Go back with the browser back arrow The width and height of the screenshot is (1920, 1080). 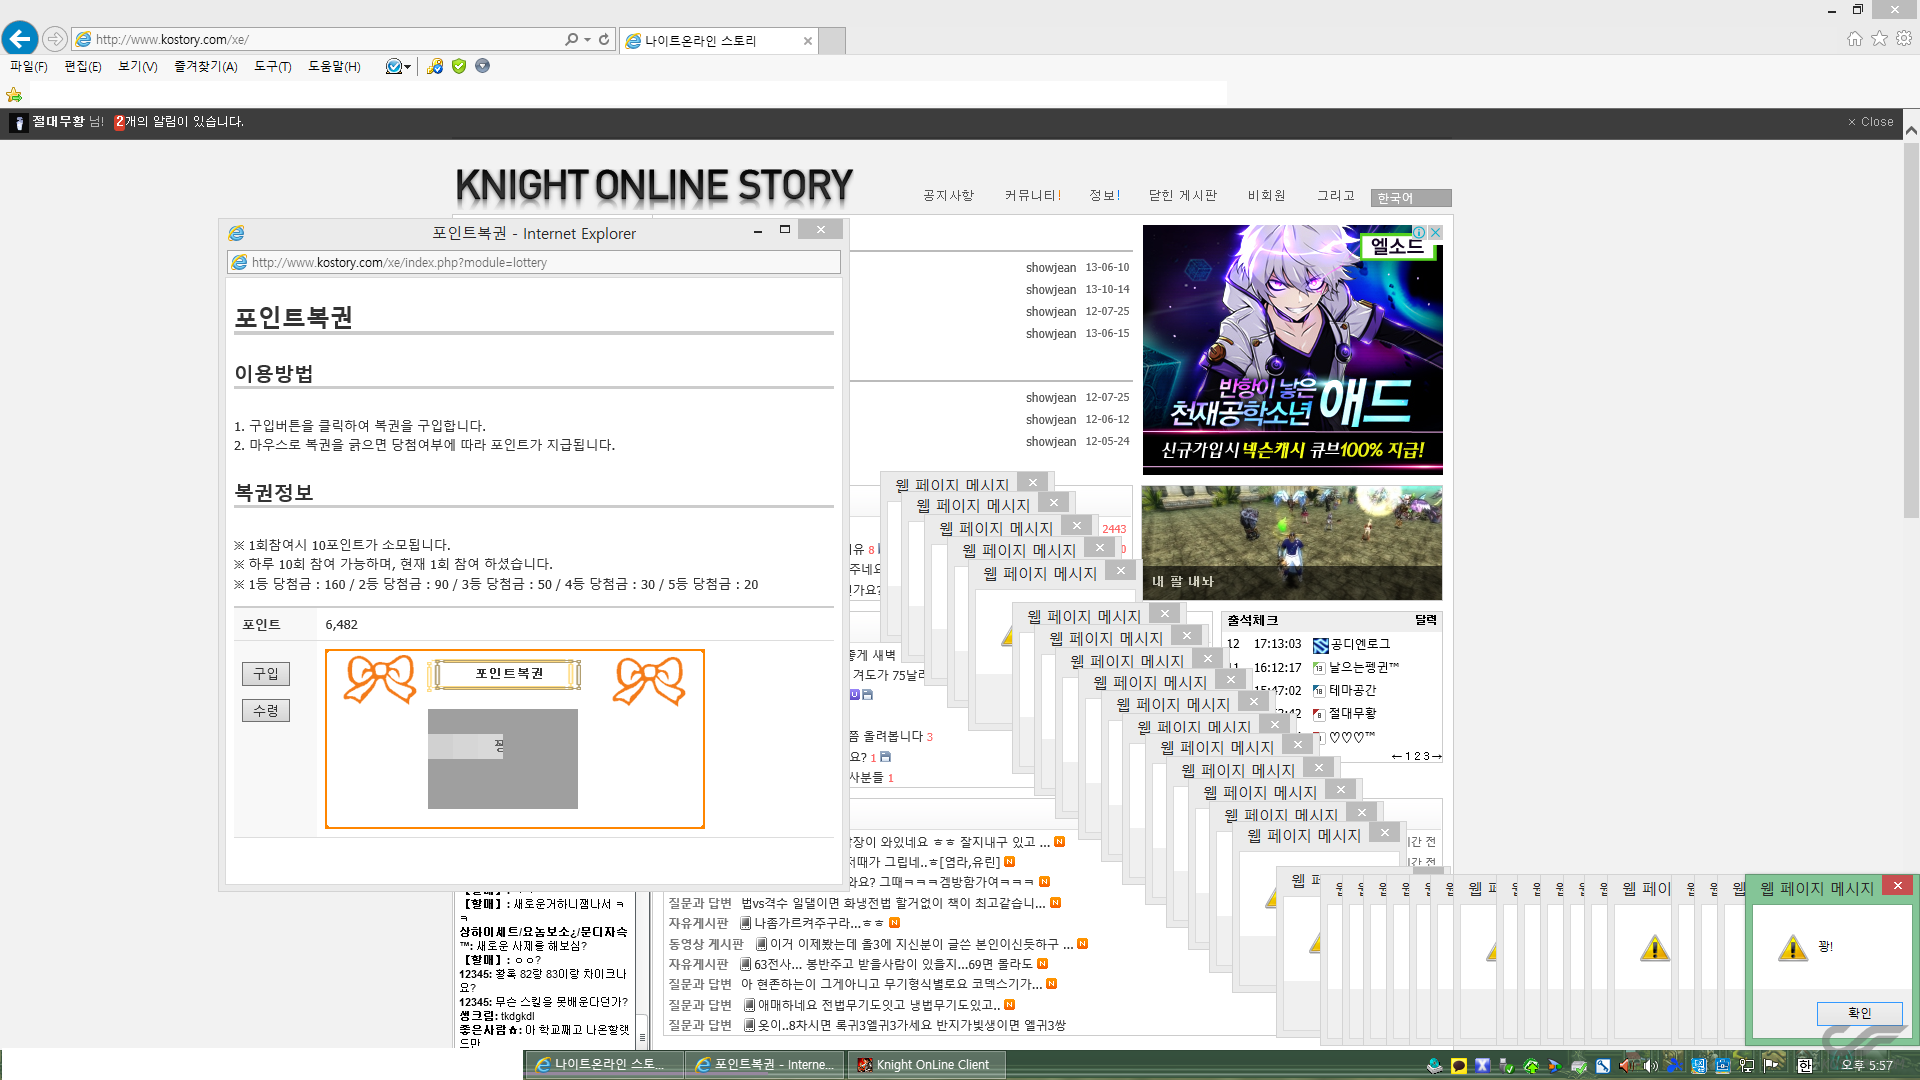pyautogui.click(x=20, y=39)
